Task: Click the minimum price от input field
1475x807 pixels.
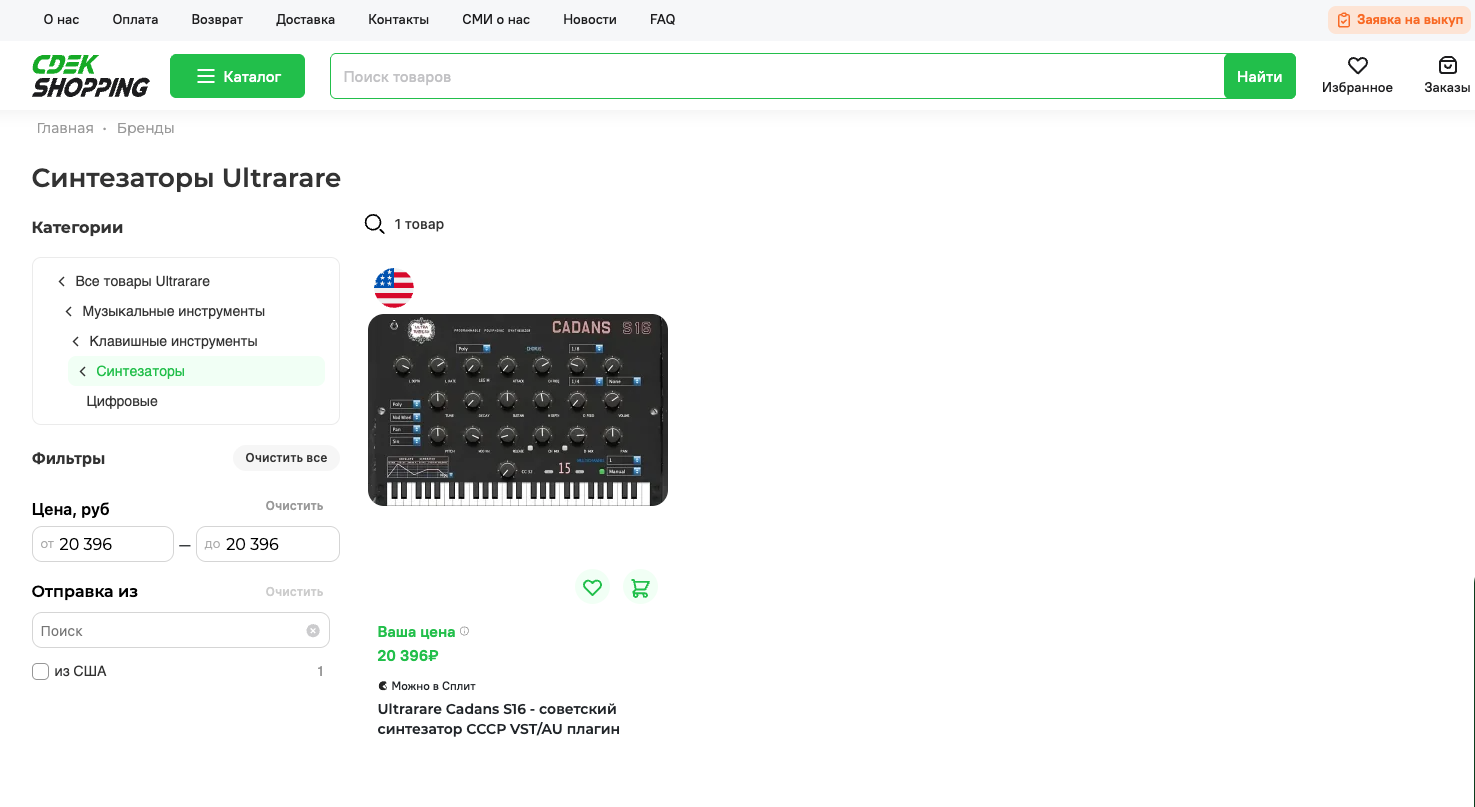Action: coord(103,544)
